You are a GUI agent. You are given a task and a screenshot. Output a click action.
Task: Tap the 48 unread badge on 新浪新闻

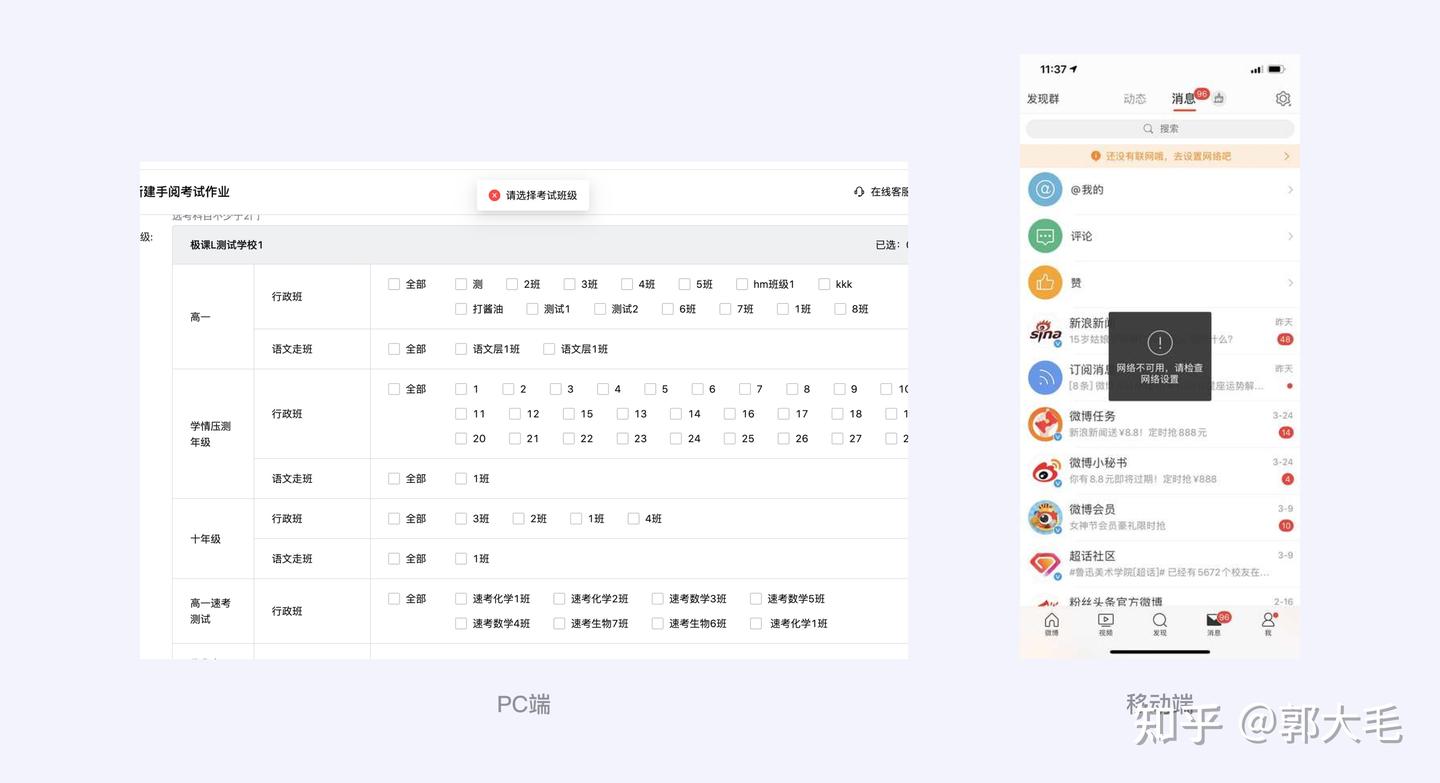[x=1285, y=339]
